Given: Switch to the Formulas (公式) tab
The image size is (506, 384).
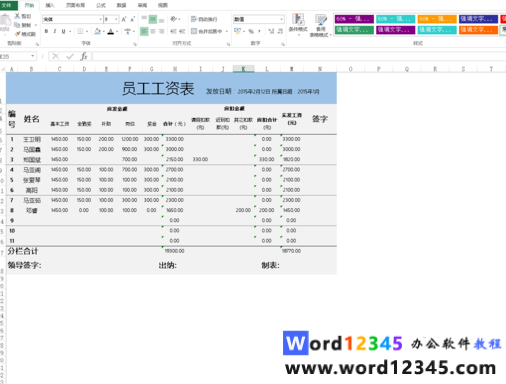Looking at the screenshot, I should pos(101,5).
